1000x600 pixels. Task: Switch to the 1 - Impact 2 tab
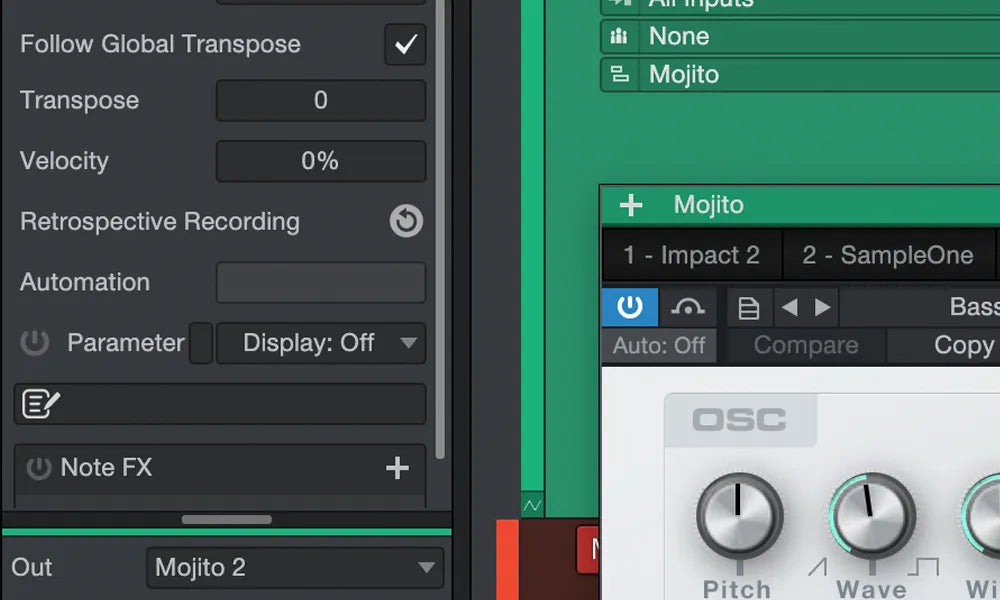(691, 255)
